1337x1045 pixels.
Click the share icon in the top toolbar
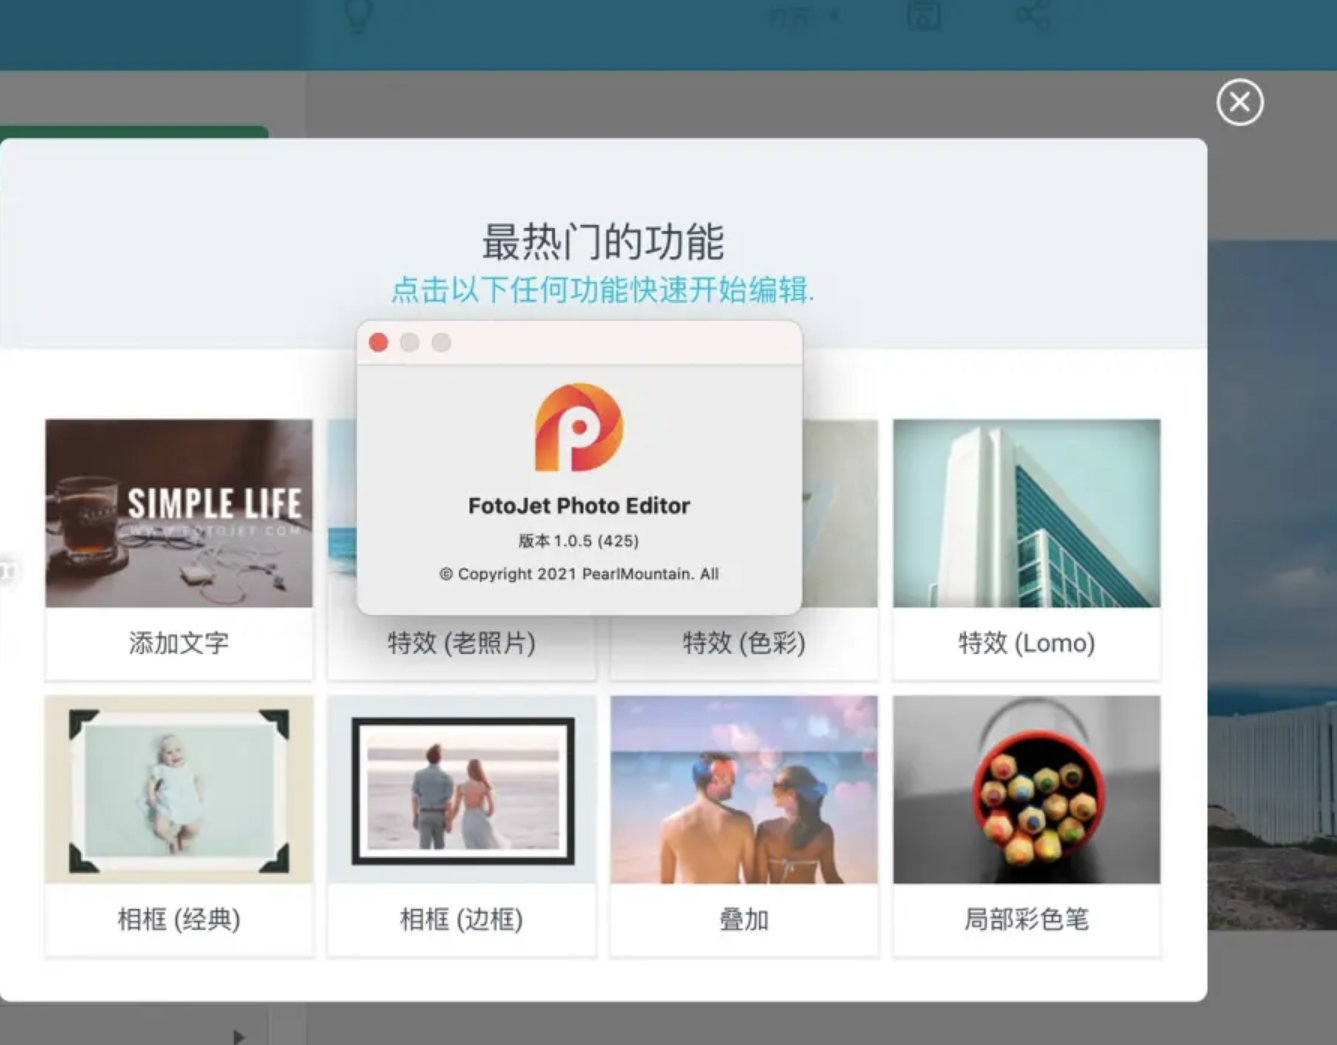(x=1033, y=14)
